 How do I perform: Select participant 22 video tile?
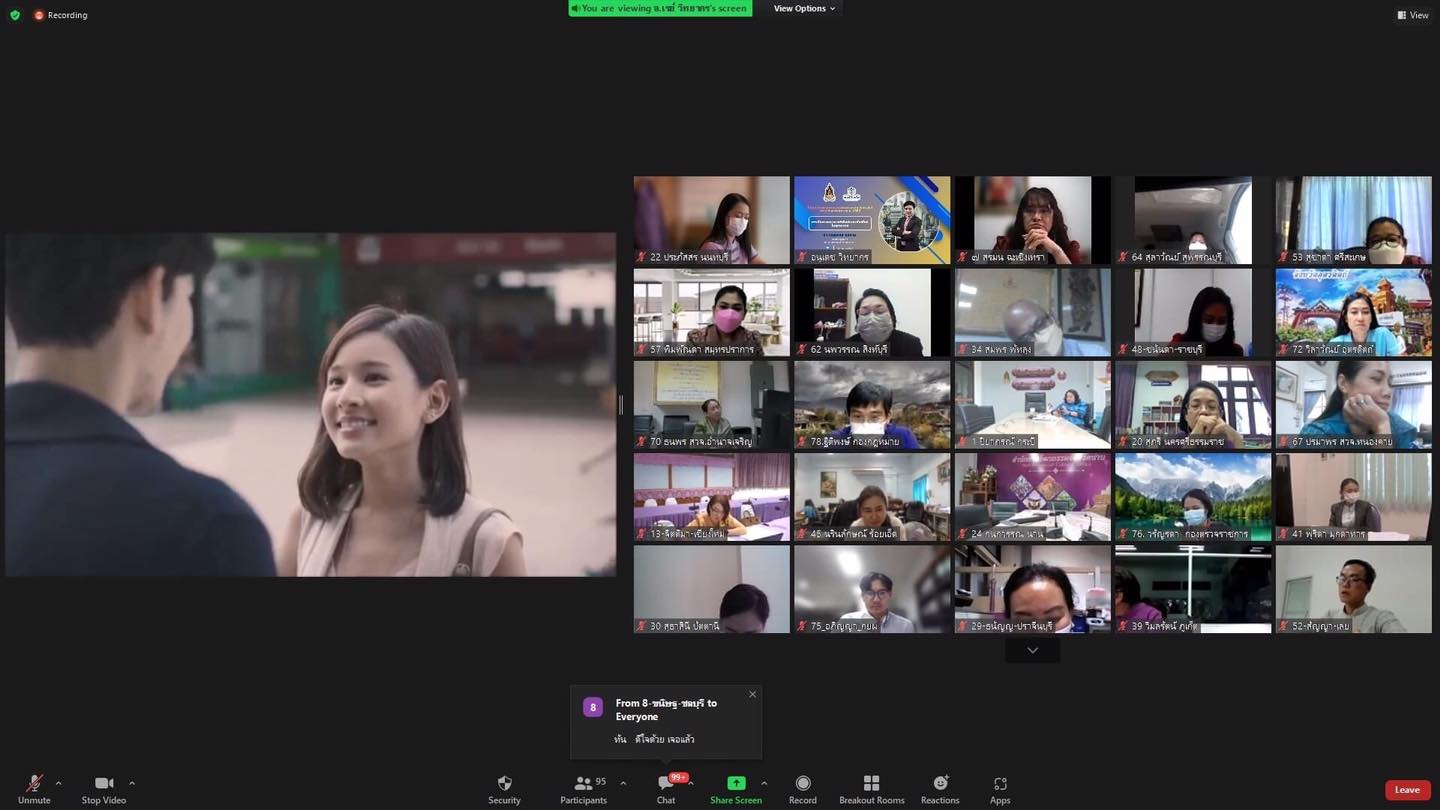point(712,220)
